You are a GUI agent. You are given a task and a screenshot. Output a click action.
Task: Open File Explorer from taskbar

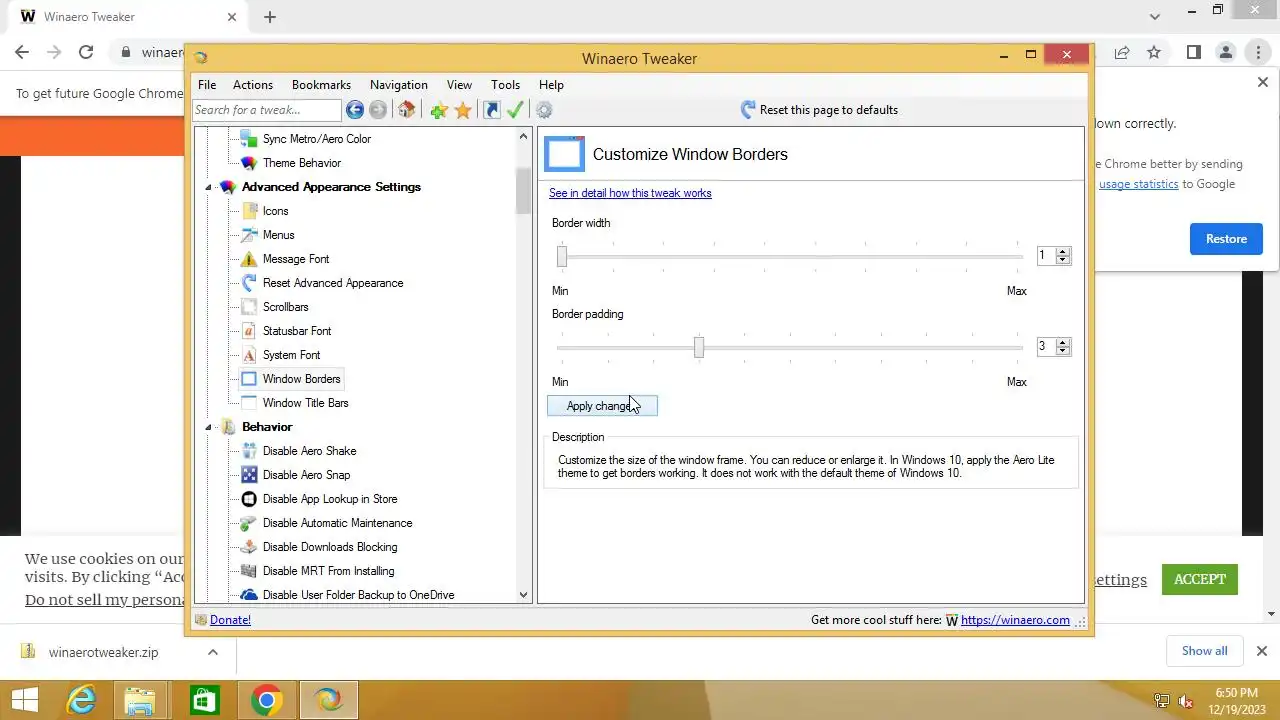(x=141, y=700)
